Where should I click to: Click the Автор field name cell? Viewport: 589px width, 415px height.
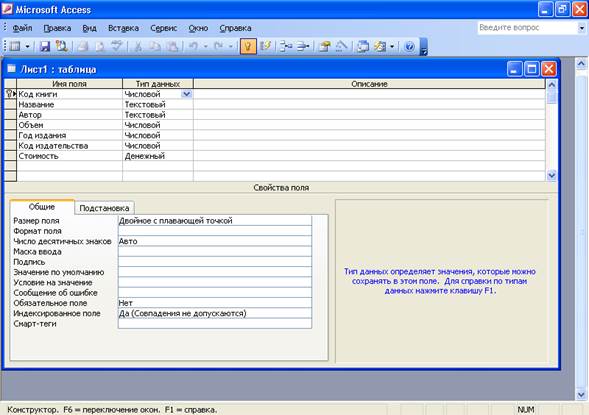pyautogui.click(x=69, y=115)
